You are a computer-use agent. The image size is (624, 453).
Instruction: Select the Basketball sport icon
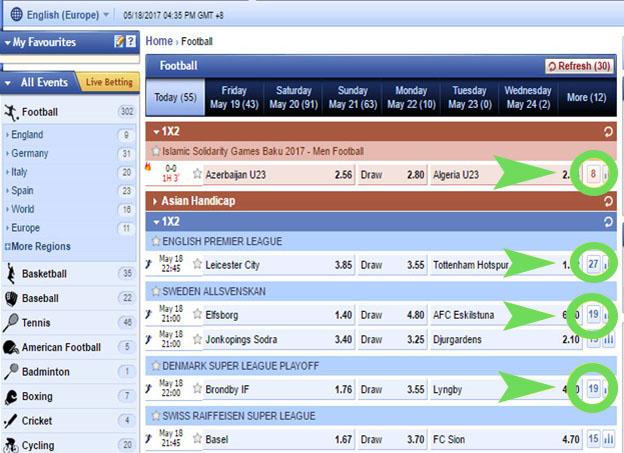[x=11, y=273]
